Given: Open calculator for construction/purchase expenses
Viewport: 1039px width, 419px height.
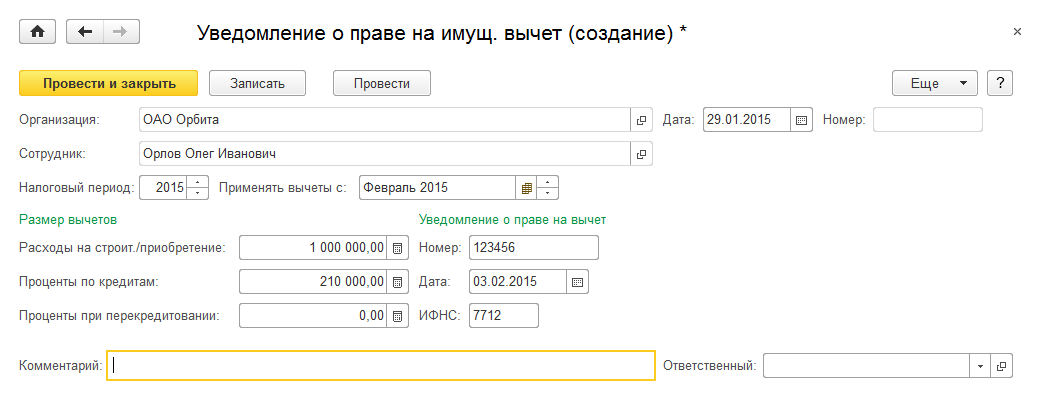Looking at the screenshot, I should pyautogui.click(x=398, y=248).
